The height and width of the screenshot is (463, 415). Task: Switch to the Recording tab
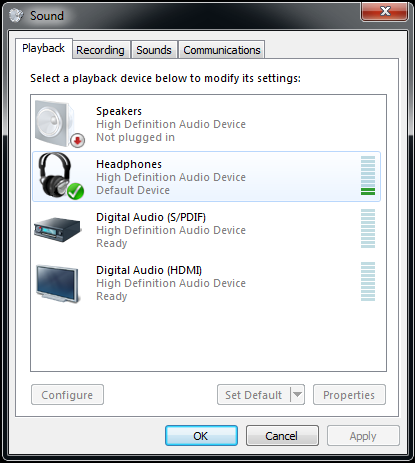100,50
